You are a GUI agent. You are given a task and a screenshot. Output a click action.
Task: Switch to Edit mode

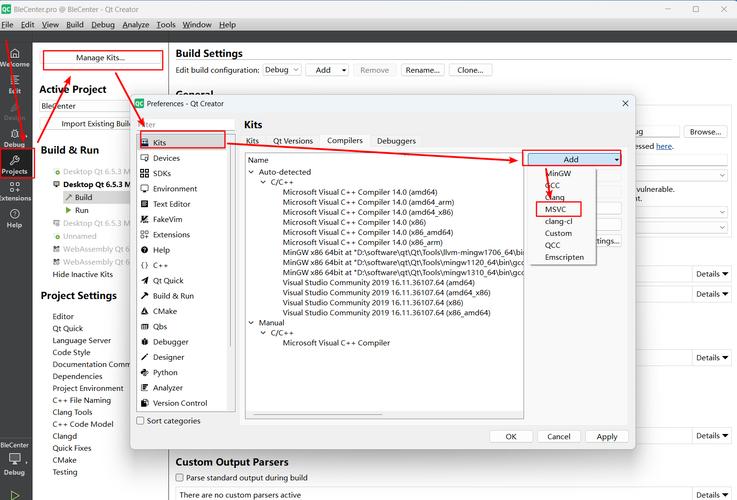[15, 85]
